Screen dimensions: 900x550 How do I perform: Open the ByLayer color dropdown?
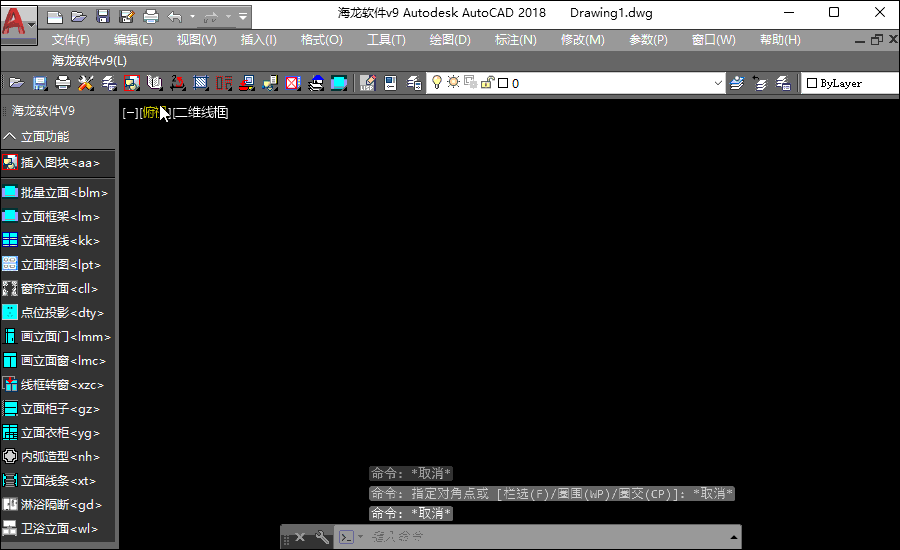[851, 83]
